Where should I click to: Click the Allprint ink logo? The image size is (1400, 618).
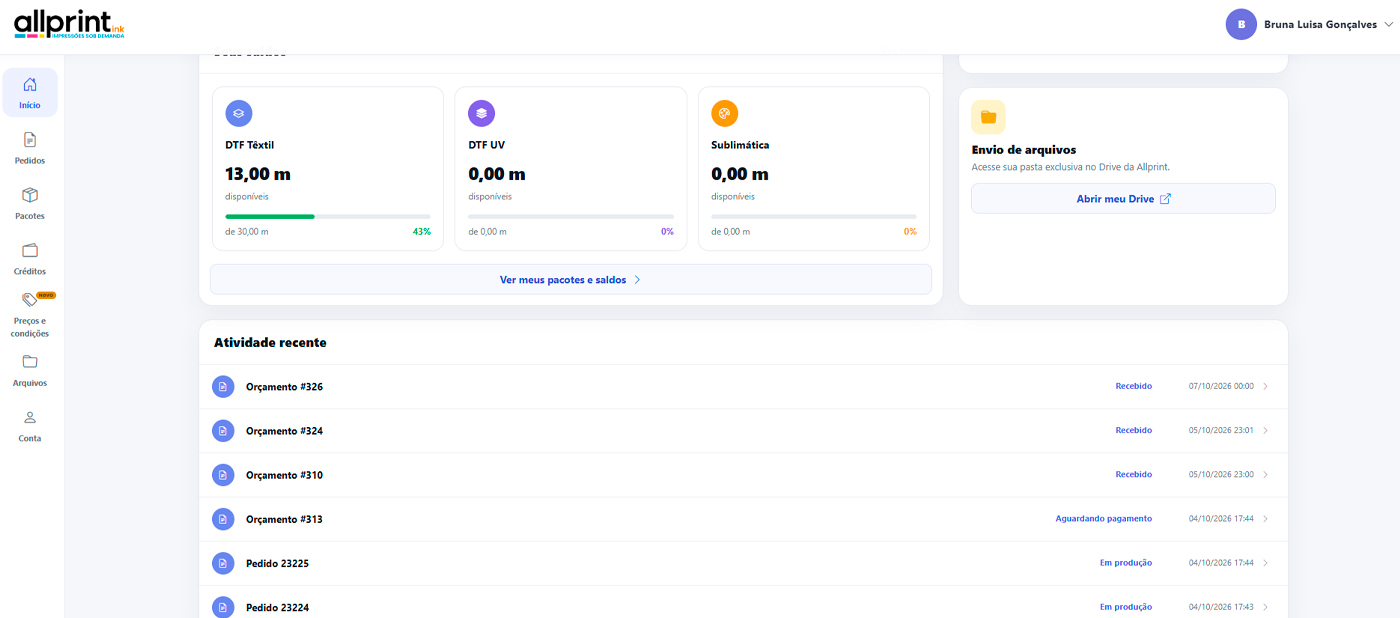(69, 24)
